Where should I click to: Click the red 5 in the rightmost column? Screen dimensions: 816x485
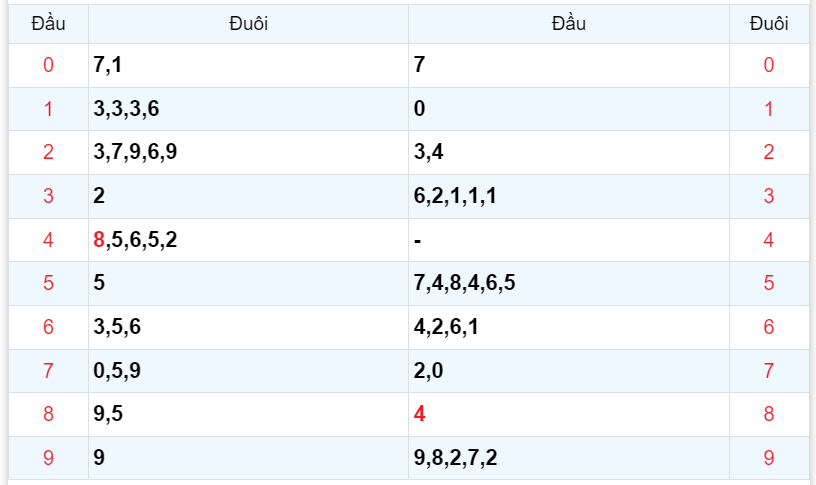[768, 283]
